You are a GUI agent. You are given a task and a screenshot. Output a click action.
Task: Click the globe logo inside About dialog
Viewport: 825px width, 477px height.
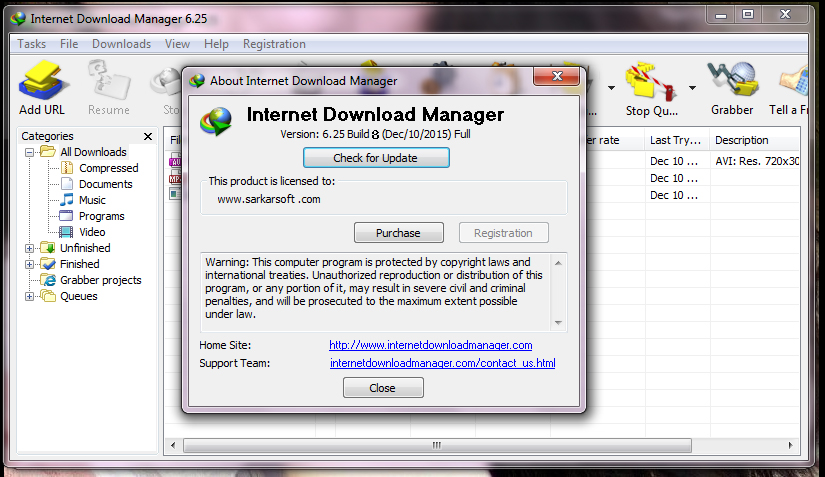pyautogui.click(x=216, y=121)
